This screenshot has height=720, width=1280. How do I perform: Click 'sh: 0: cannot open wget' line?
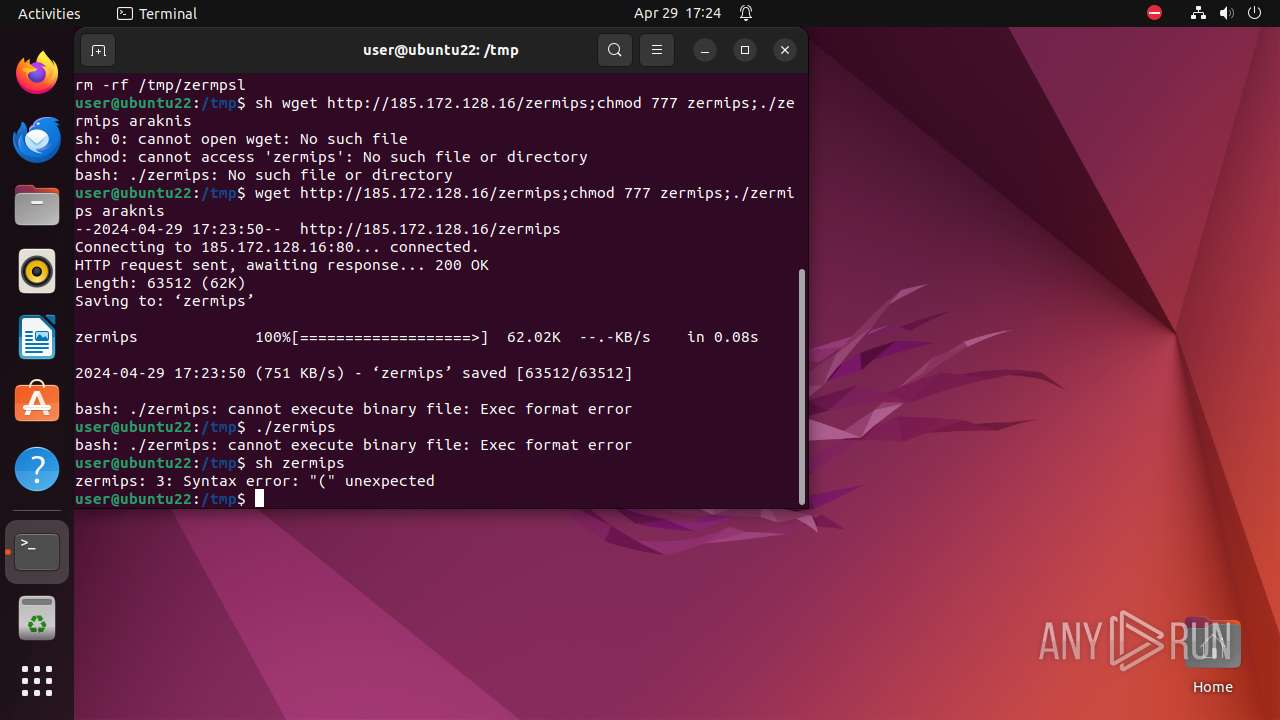click(241, 139)
